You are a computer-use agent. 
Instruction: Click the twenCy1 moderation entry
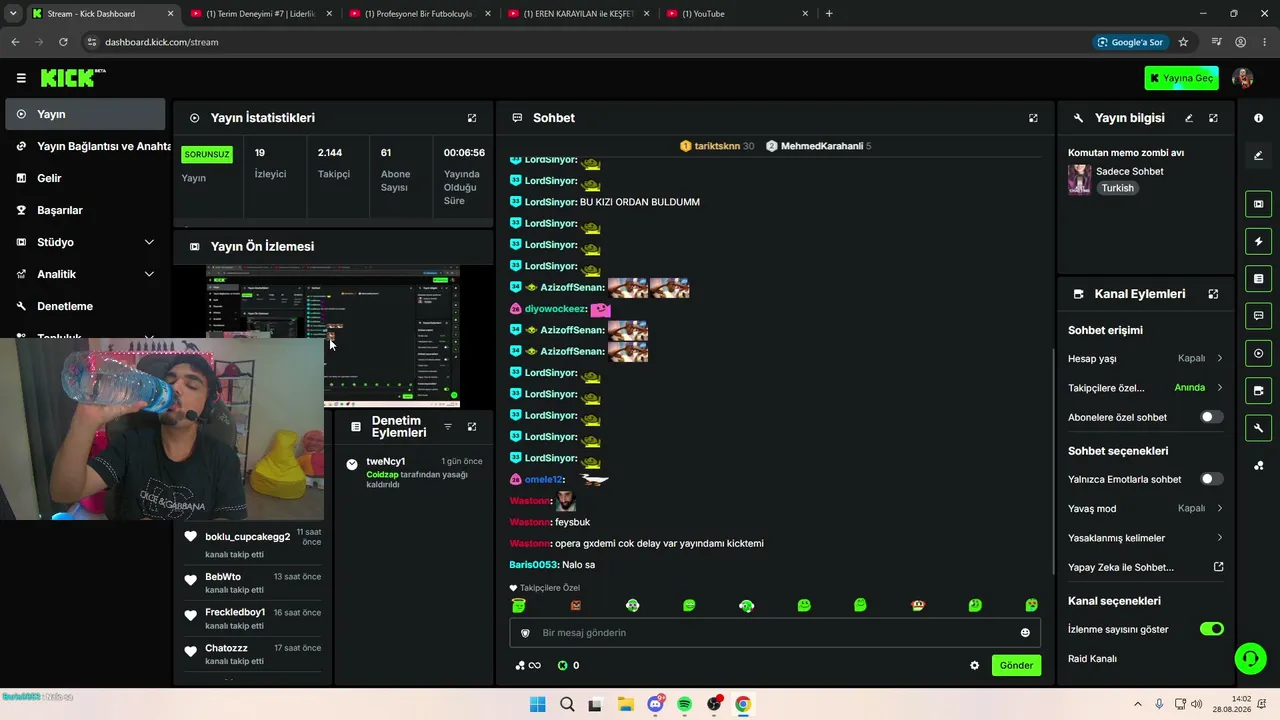(x=414, y=472)
